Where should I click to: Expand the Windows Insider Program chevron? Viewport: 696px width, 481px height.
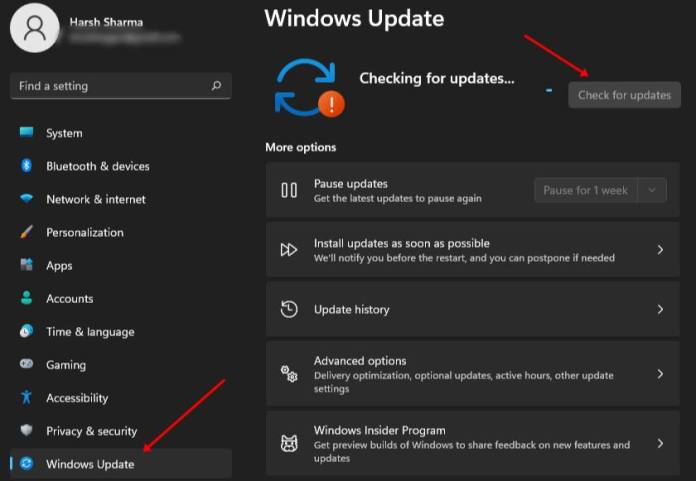pyautogui.click(x=660, y=443)
